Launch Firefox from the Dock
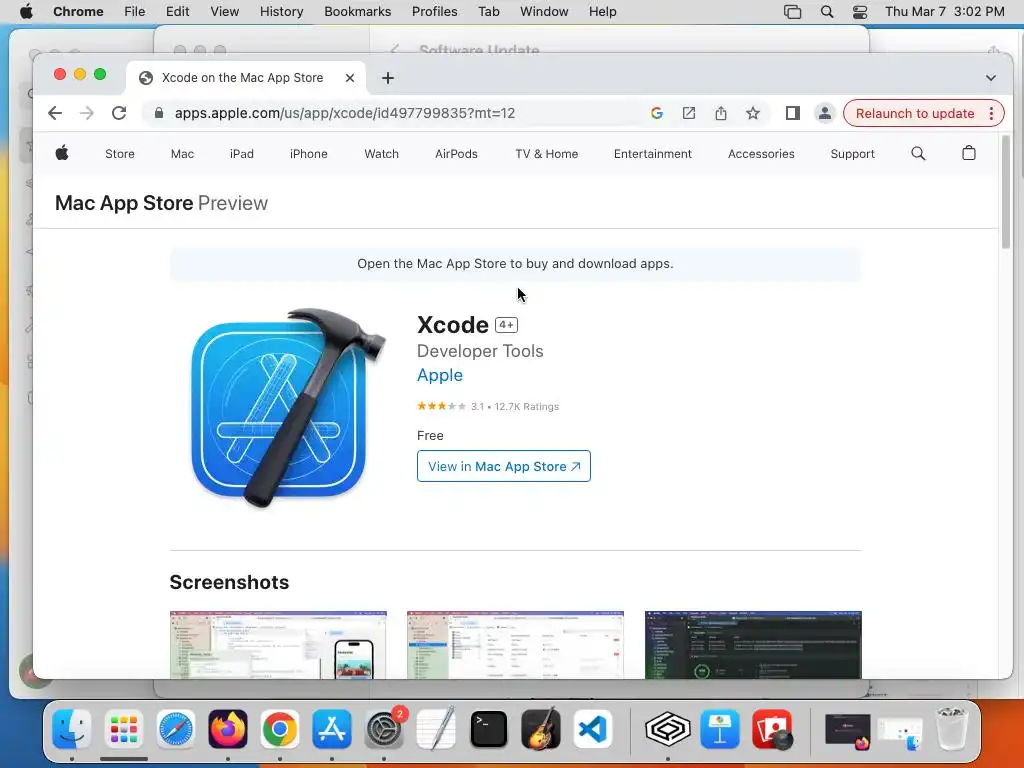1024x768 pixels. point(228,729)
